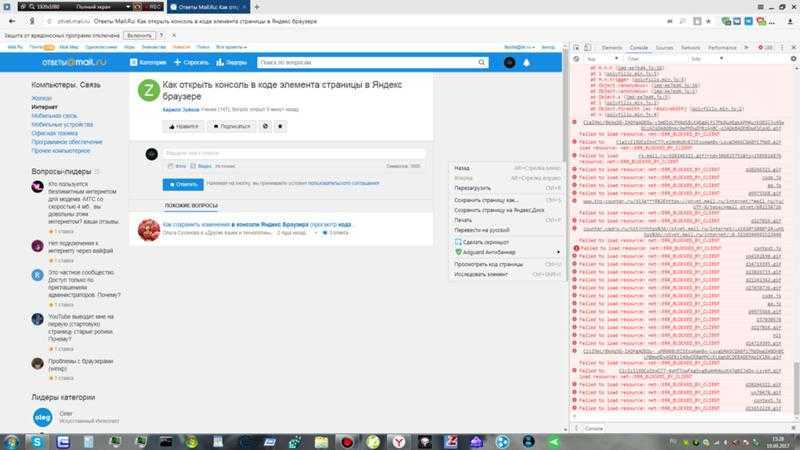Click the red Z icon in the taskbar
The height and width of the screenshot is (450, 800).
coord(451,442)
